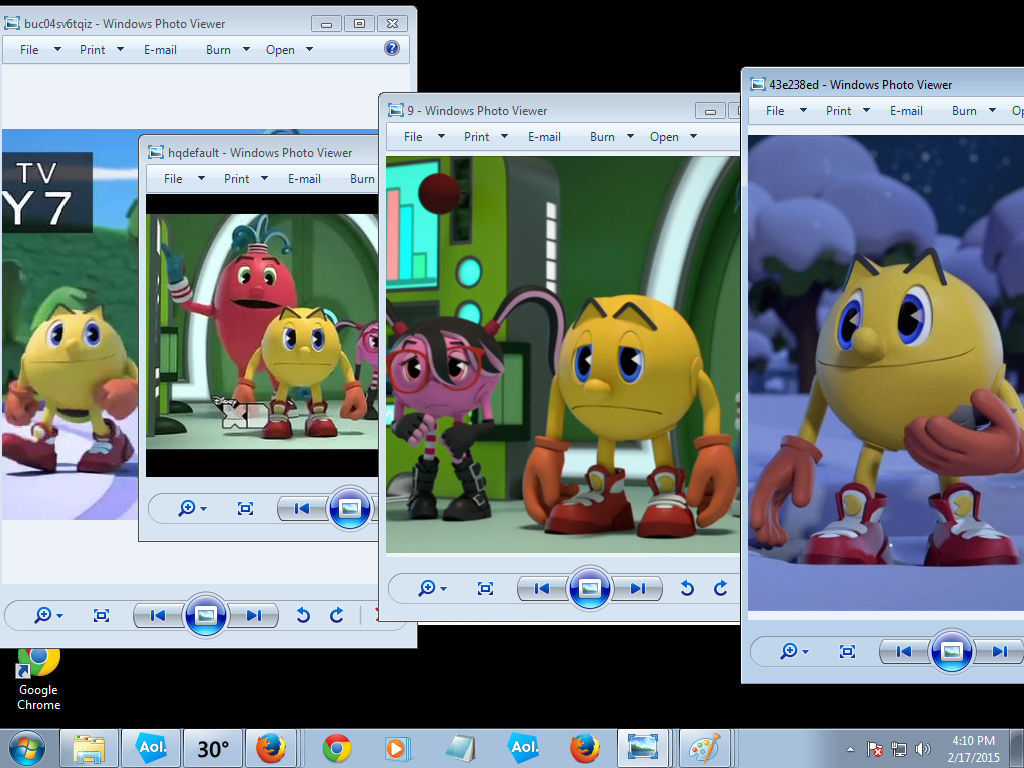
Task: Rotate clockwise in the "9" window
Action: tap(720, 588)
